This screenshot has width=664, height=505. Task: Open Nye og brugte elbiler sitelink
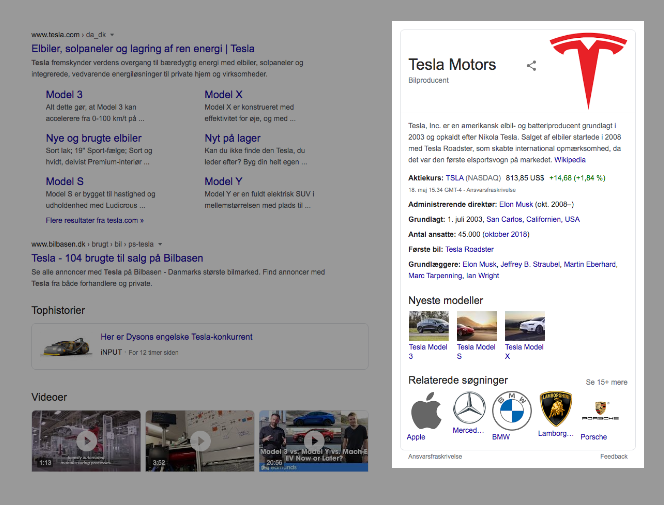(94, 138)
